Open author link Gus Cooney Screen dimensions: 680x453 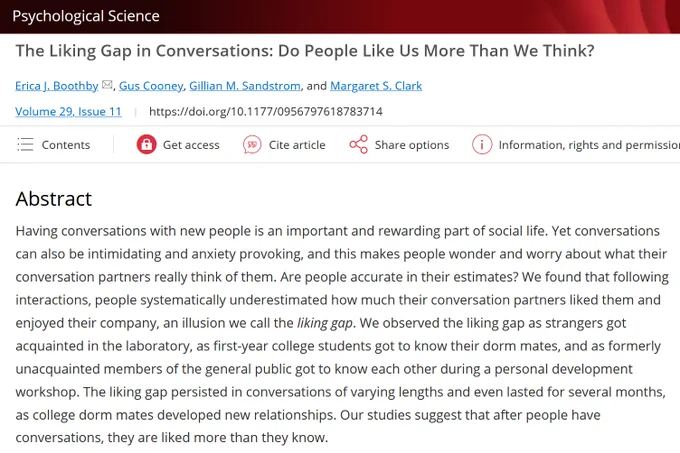pyautogui.click(x=151, y=86)
